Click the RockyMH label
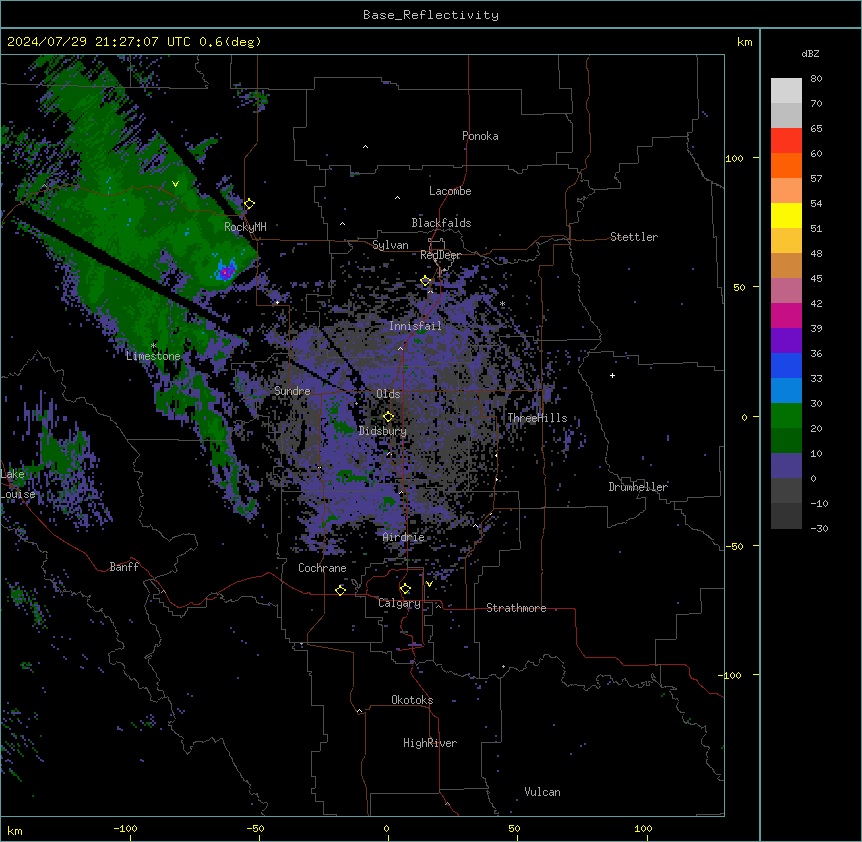Image resolution: width=862 pixels, height=842 pixels. pyautogui.click(x=245, y=226)
